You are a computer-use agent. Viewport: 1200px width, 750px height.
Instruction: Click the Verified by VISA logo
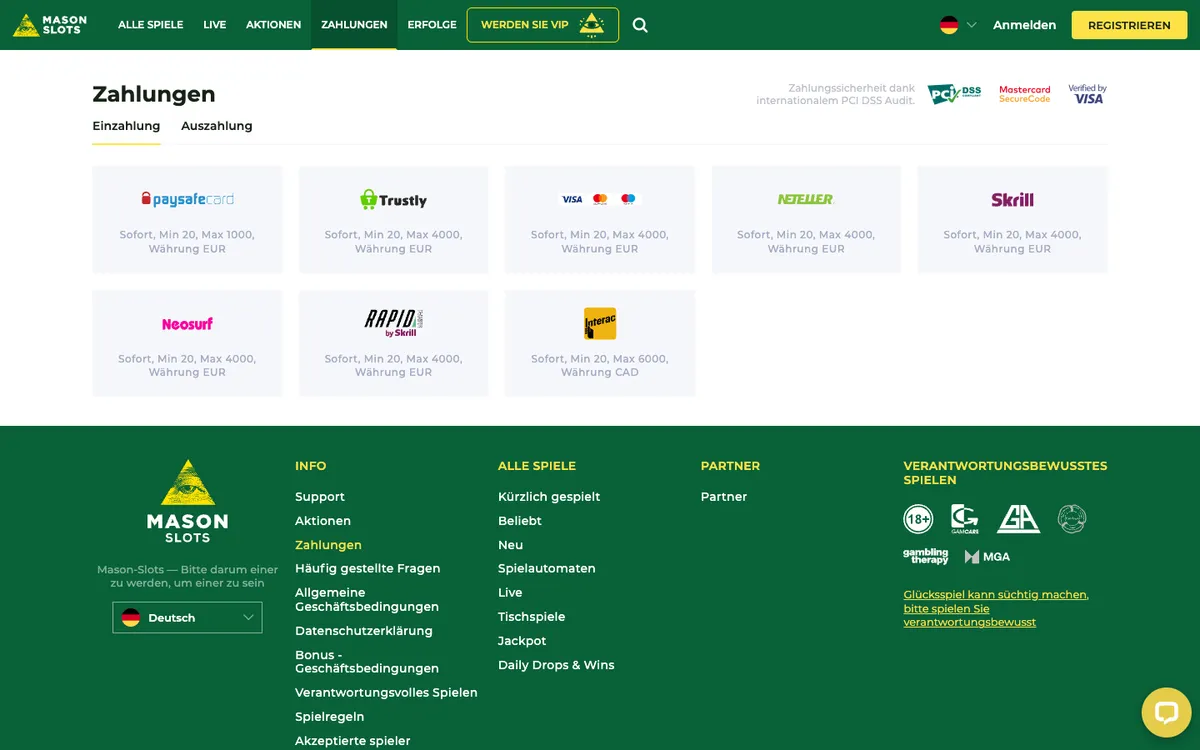(x=1087, y=94)
